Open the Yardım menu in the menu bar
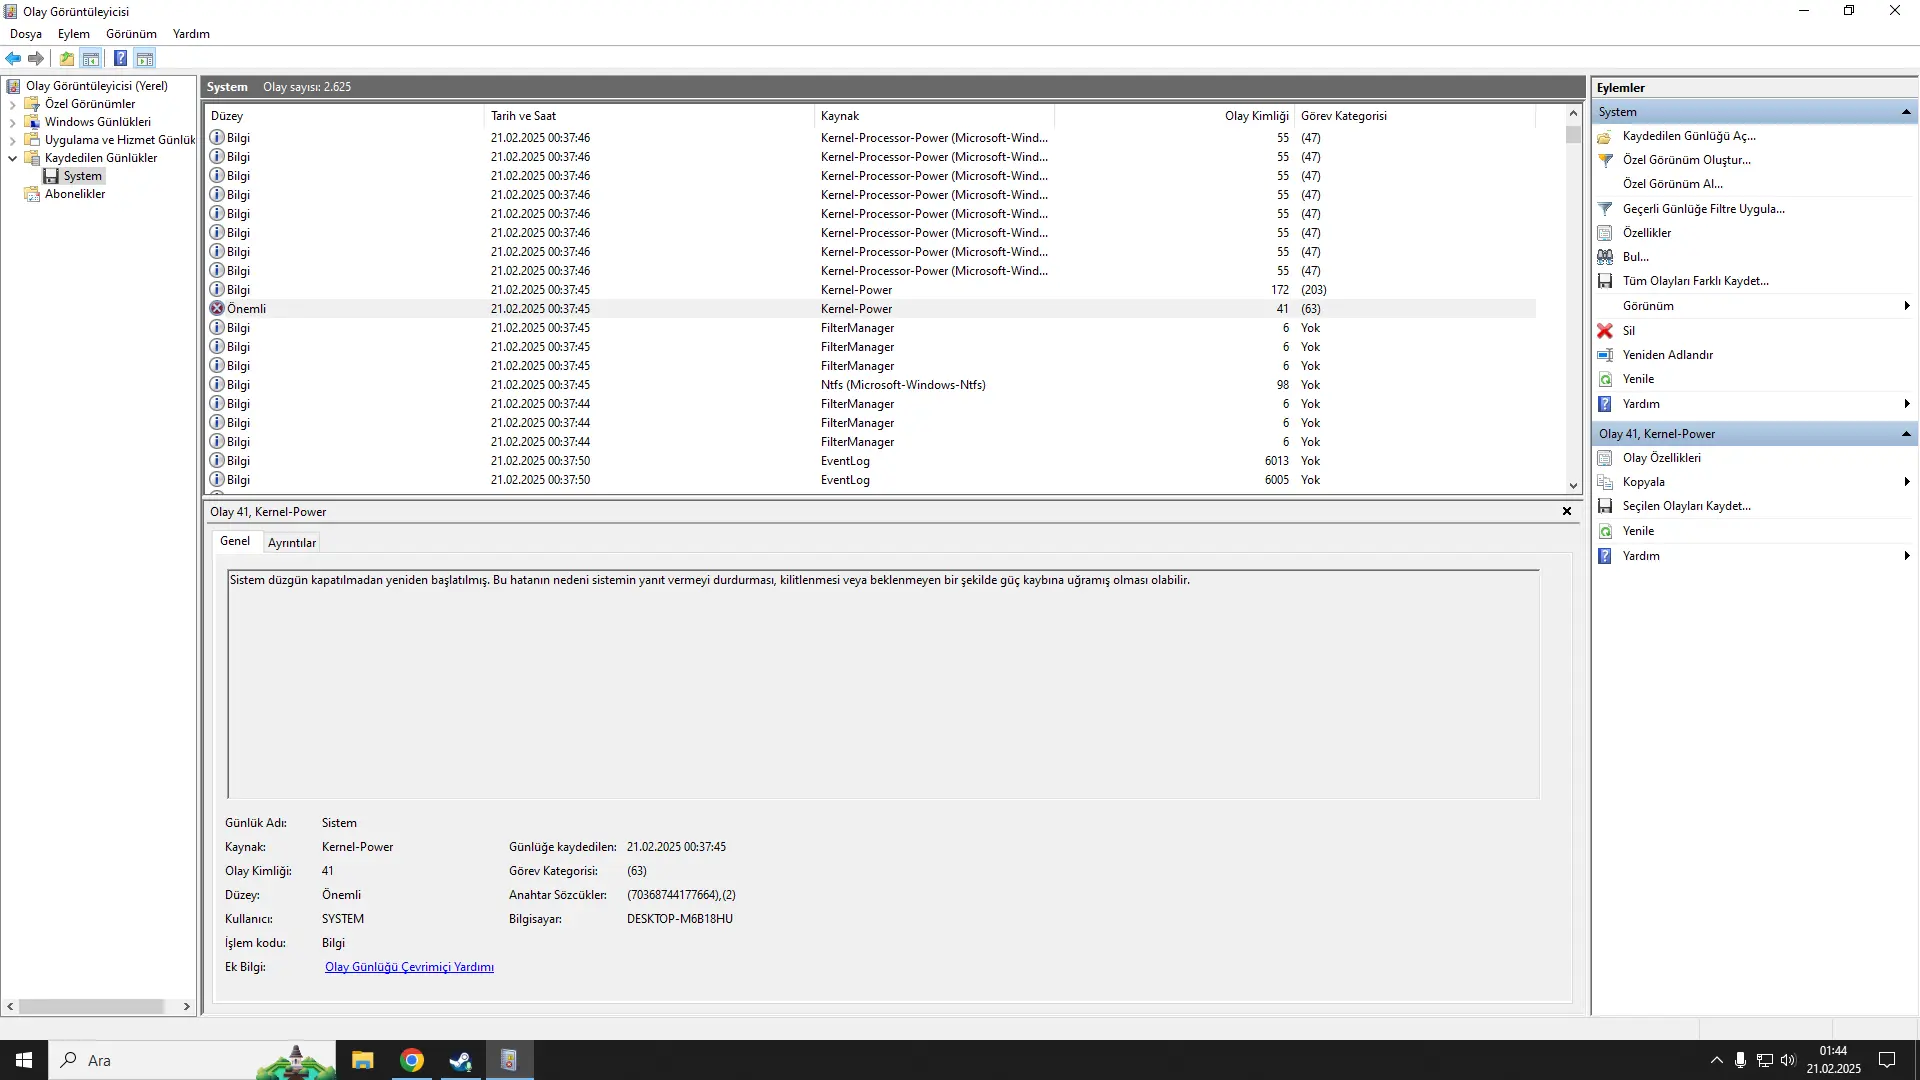 pos(191,34)
